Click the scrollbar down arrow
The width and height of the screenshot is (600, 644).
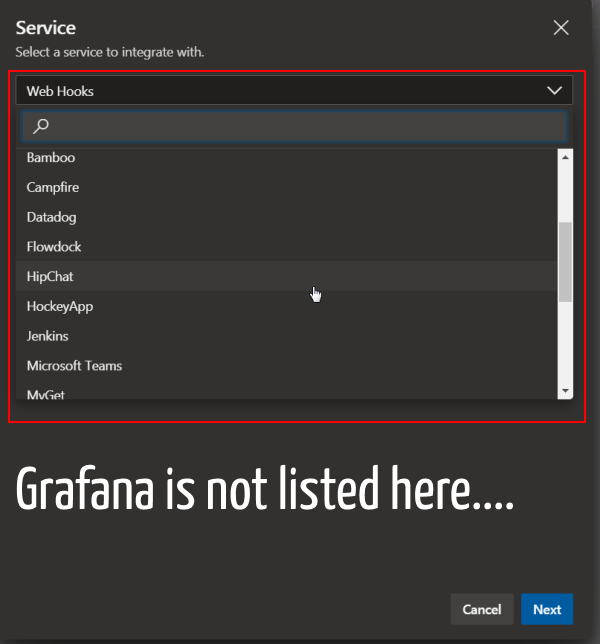[565, 391]
